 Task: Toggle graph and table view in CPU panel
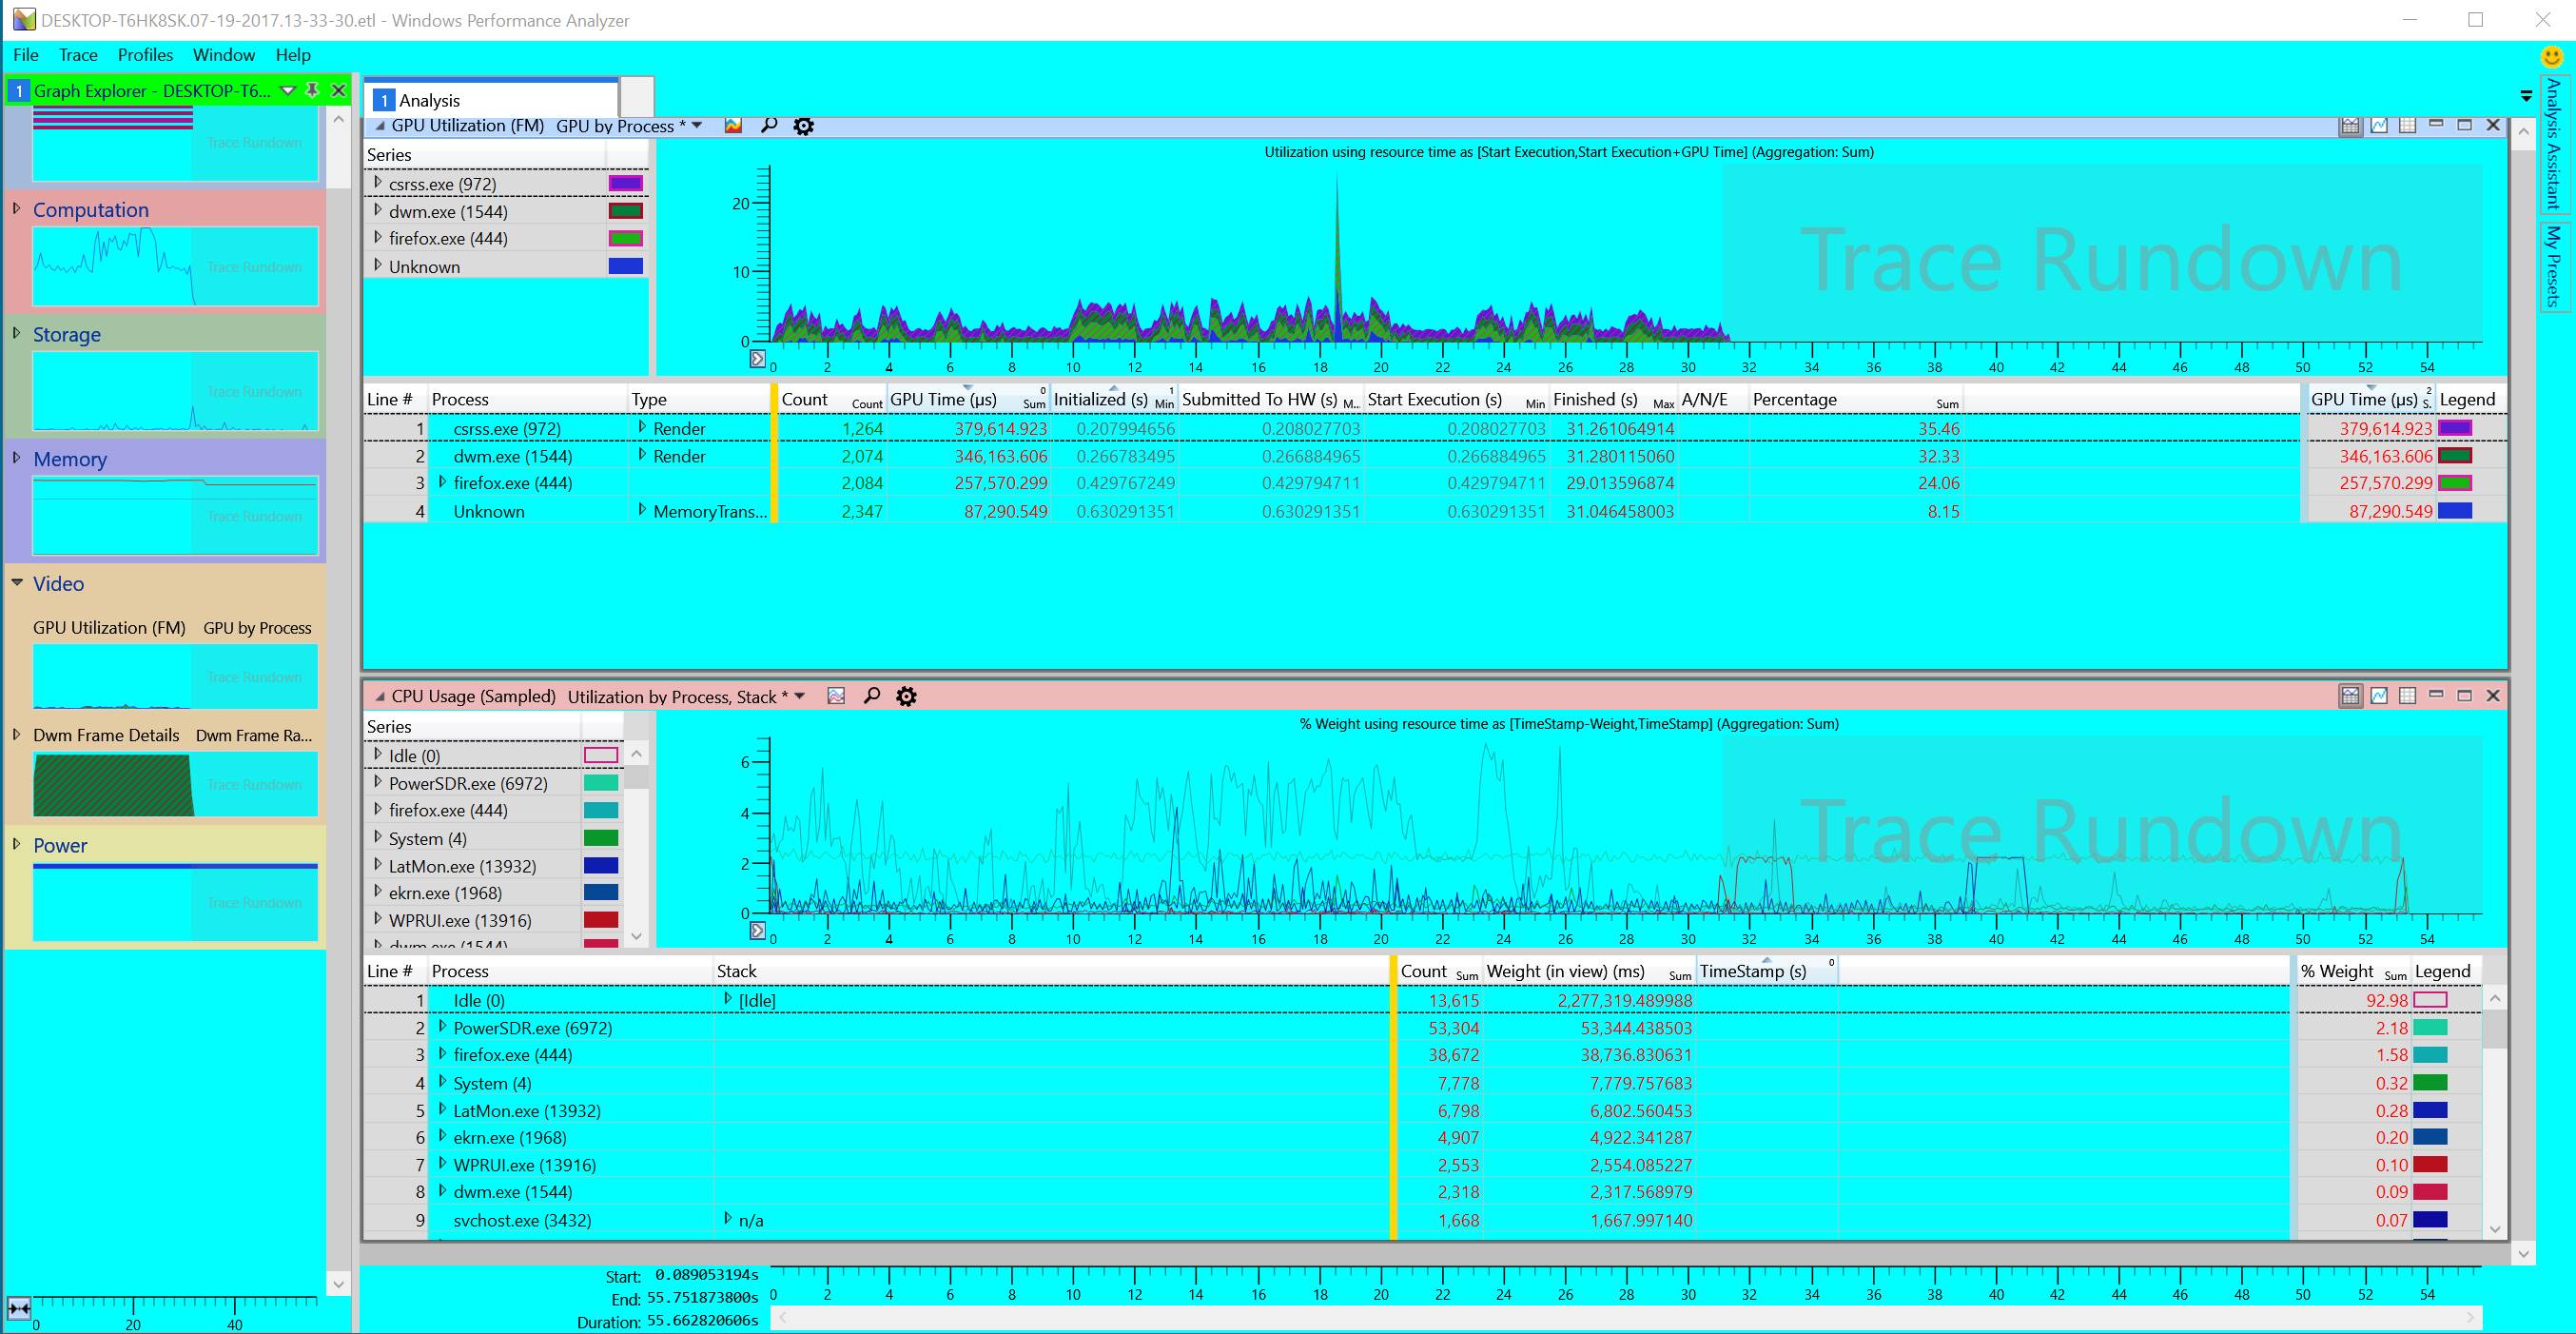pyautogui.click(x=2350, y=695)
